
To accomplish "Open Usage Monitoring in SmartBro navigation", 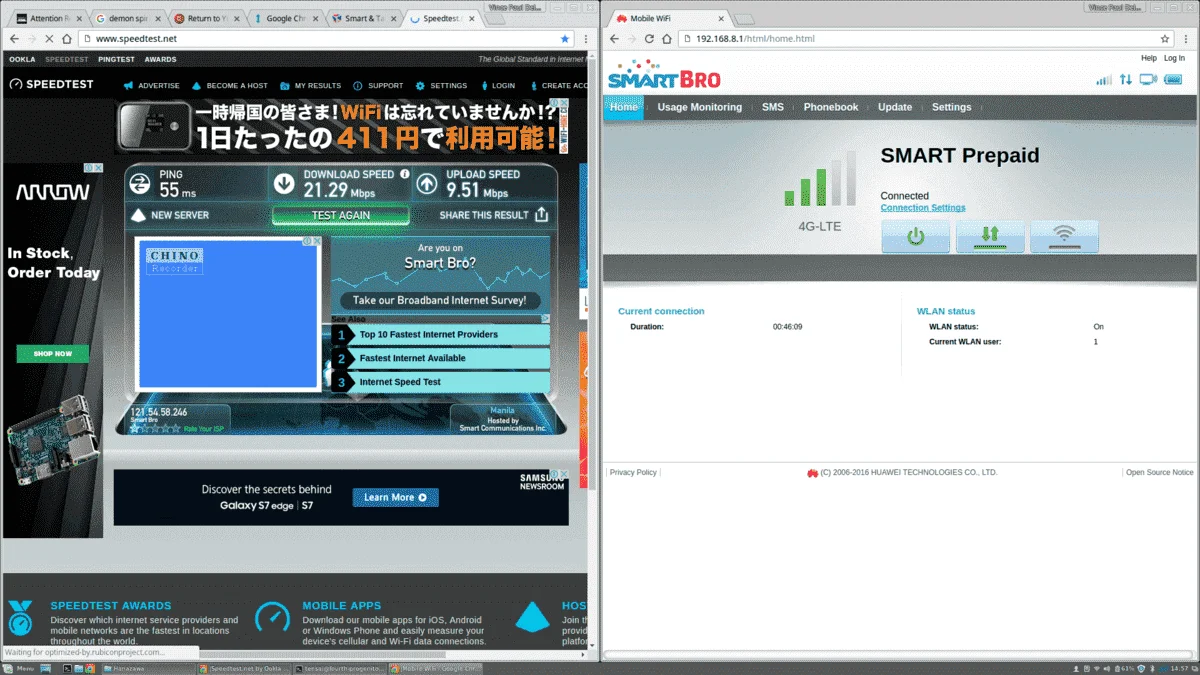I will (700, 107).
